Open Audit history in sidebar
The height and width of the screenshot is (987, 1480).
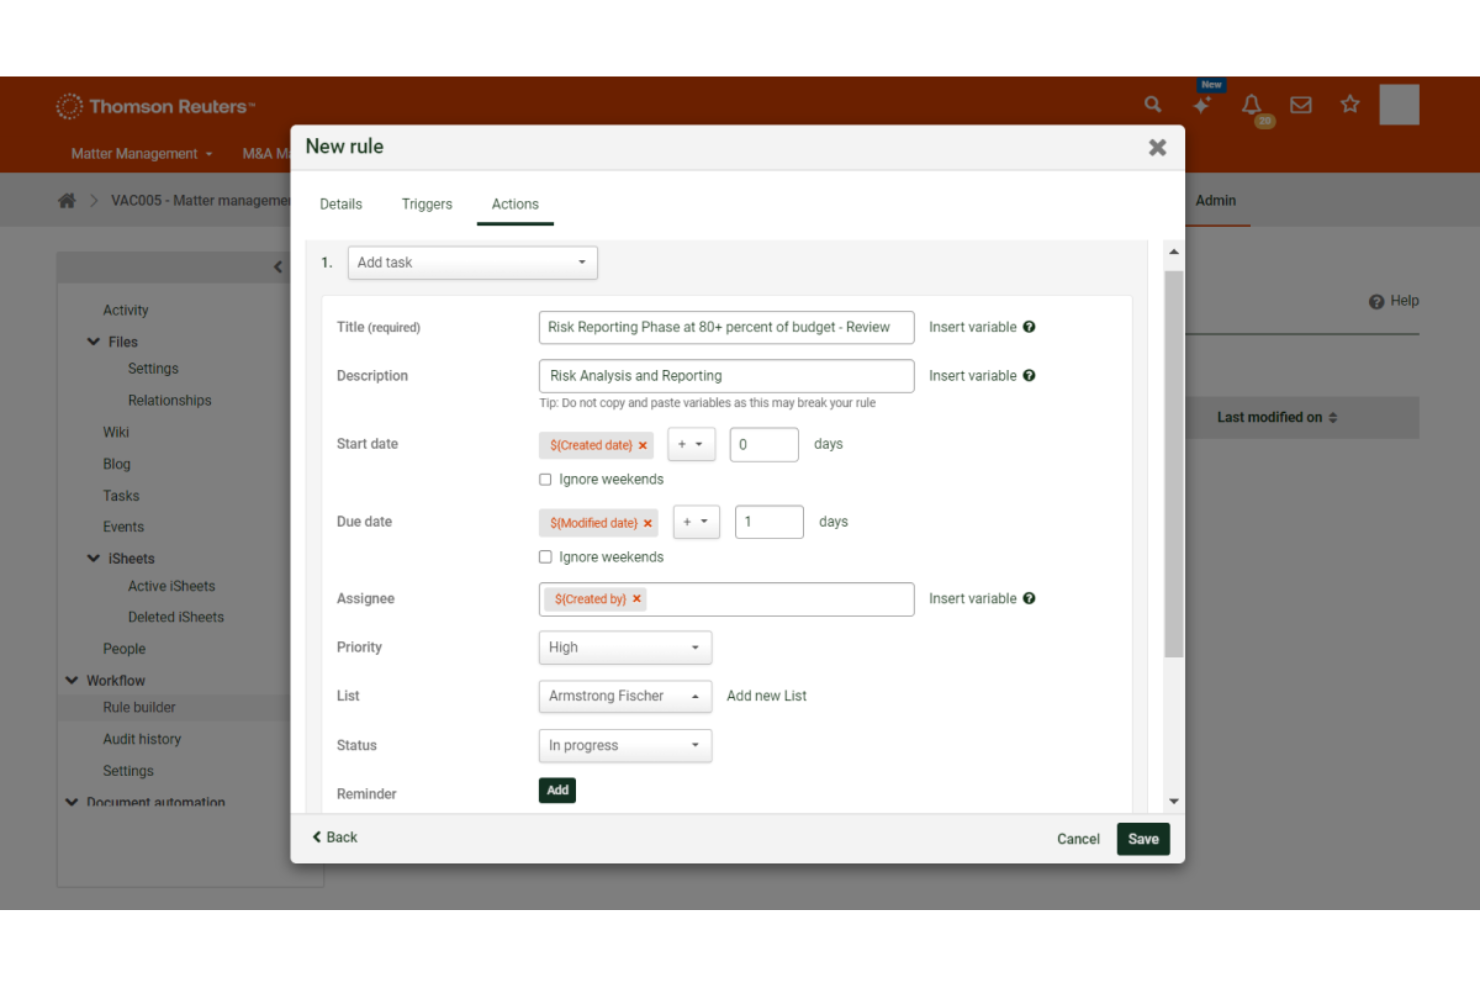(142, 740)
